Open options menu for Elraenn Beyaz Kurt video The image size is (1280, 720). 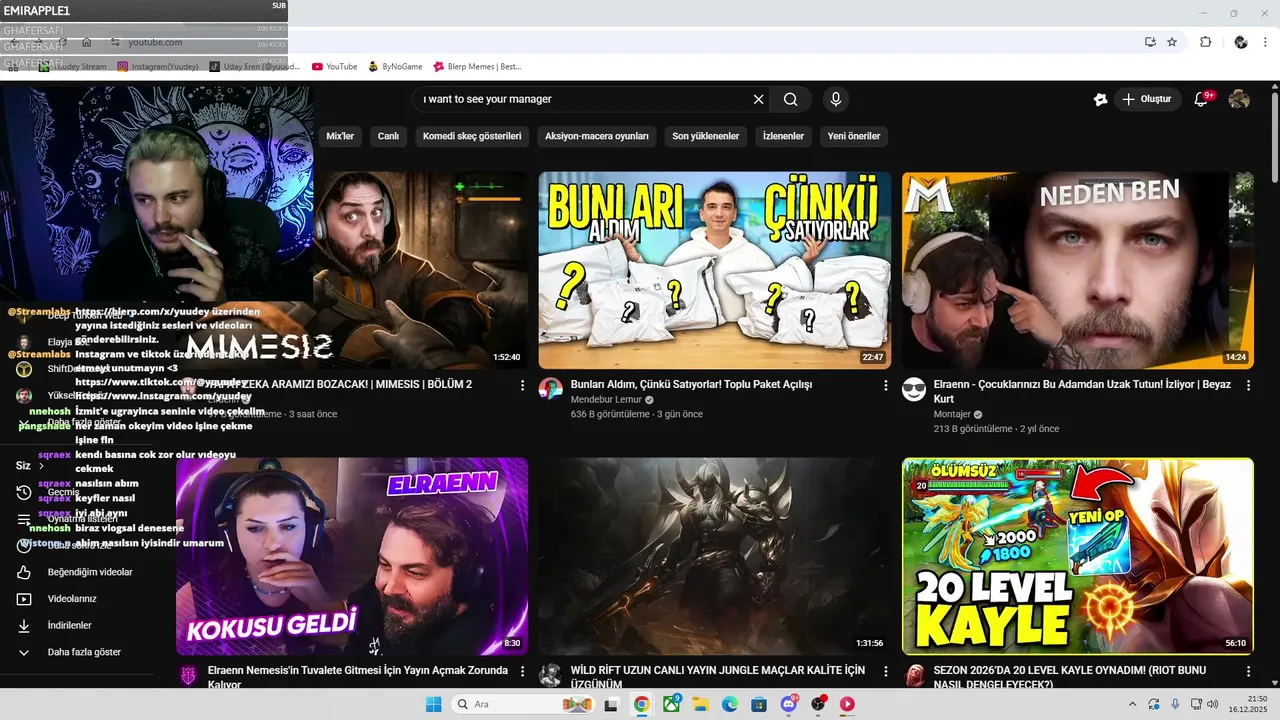coord(1248,385)
